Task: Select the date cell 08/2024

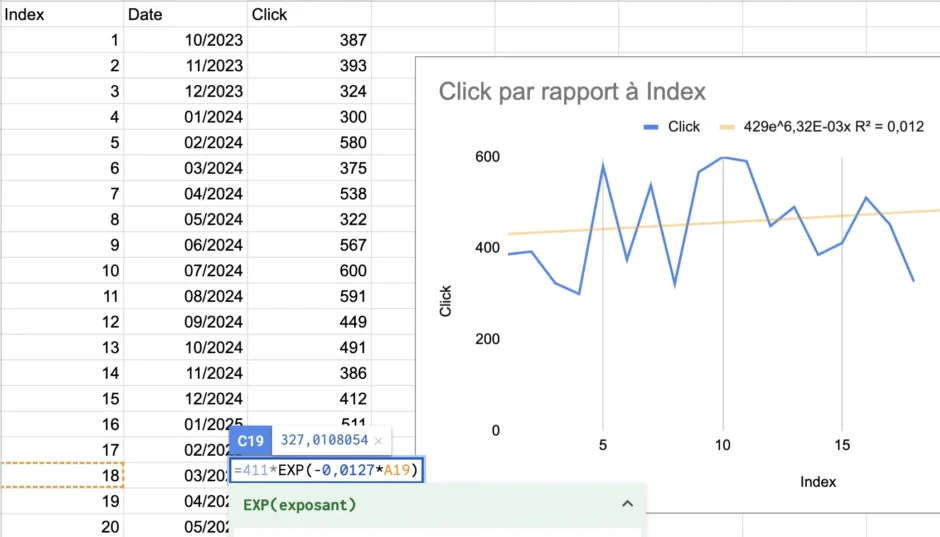Action: click(185, 296)
